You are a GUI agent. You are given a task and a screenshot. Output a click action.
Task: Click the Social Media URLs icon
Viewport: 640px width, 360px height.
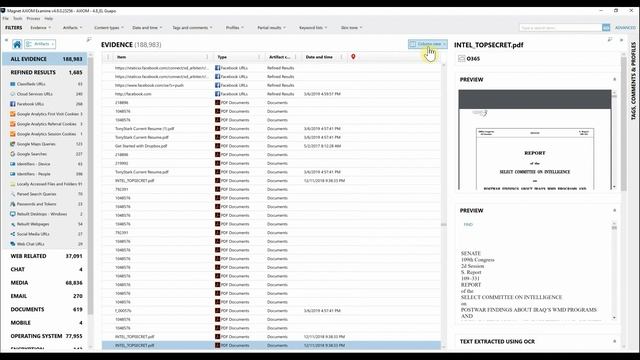coord(13,234)
